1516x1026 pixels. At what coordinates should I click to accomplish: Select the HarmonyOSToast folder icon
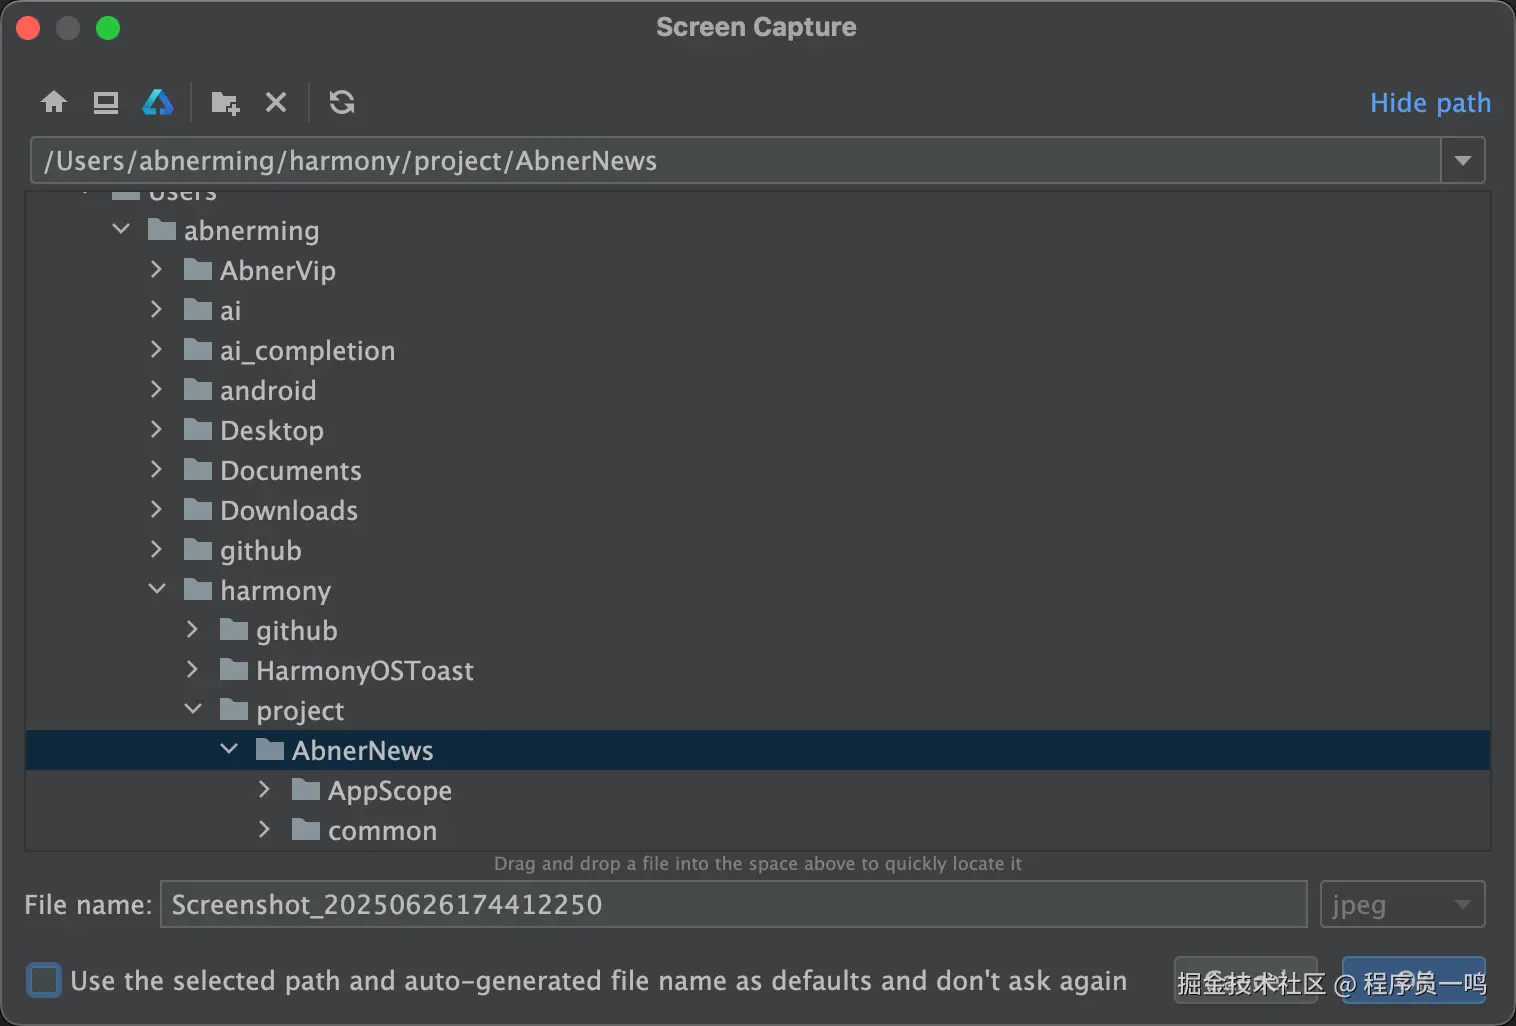pyautogui.click(x=234, y=669)
